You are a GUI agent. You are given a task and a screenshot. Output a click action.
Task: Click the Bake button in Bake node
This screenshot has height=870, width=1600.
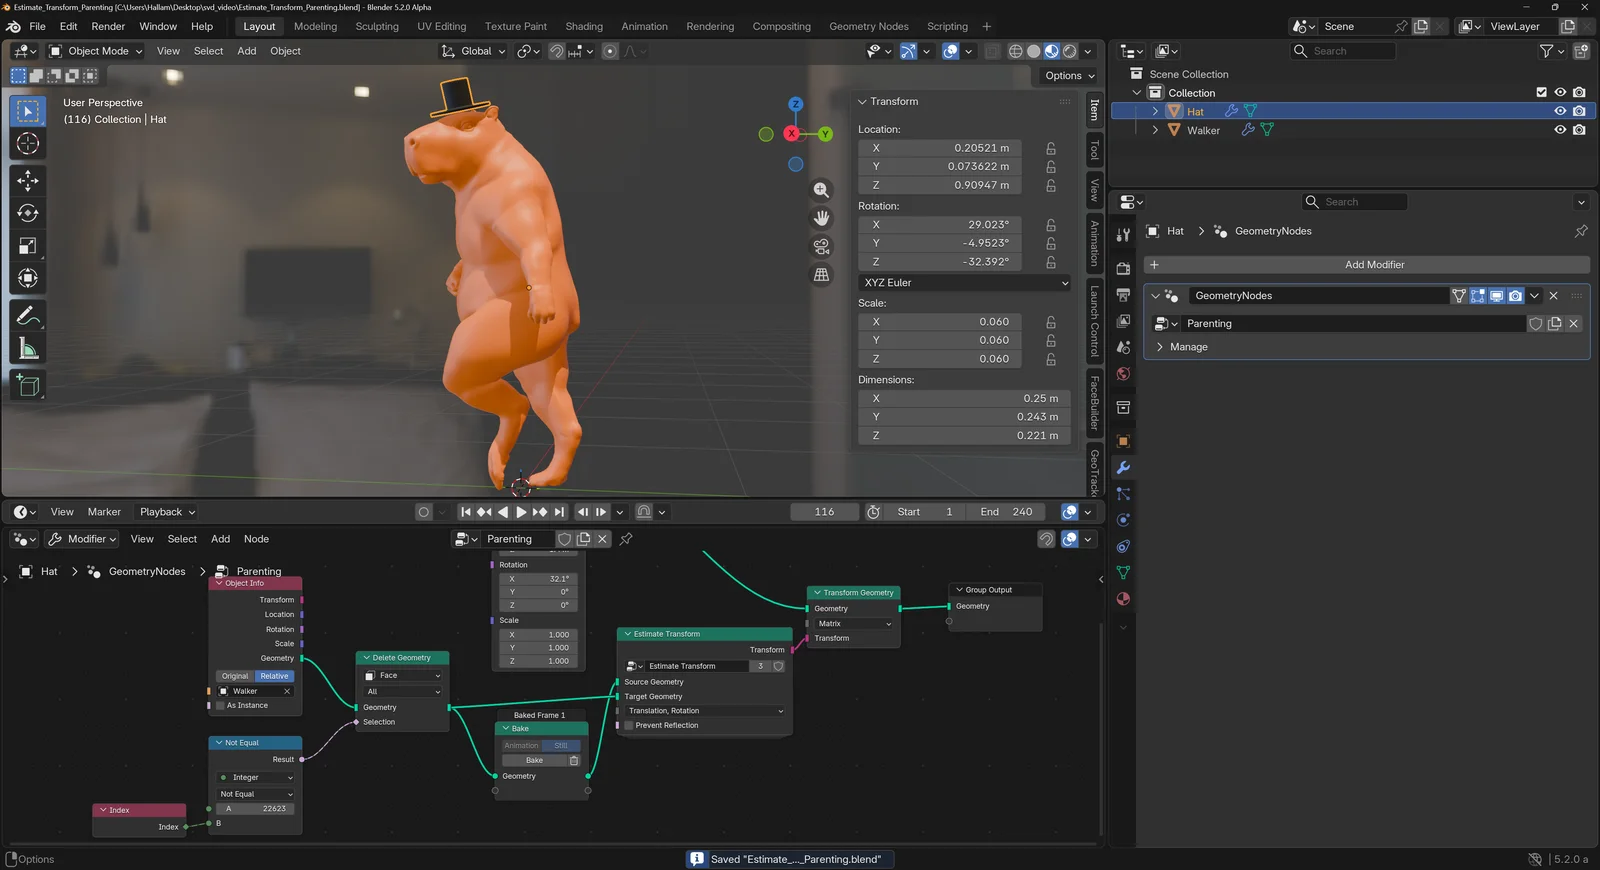(x=535, y=761)
